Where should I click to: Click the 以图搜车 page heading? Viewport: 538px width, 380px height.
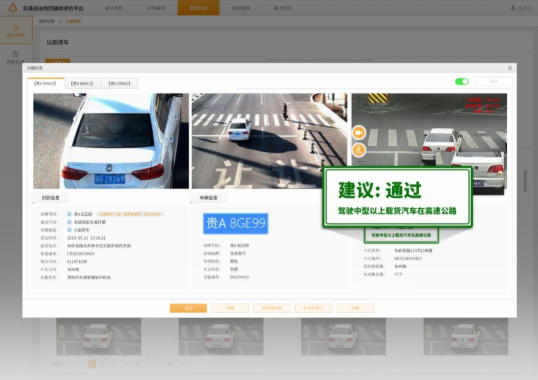58,42
